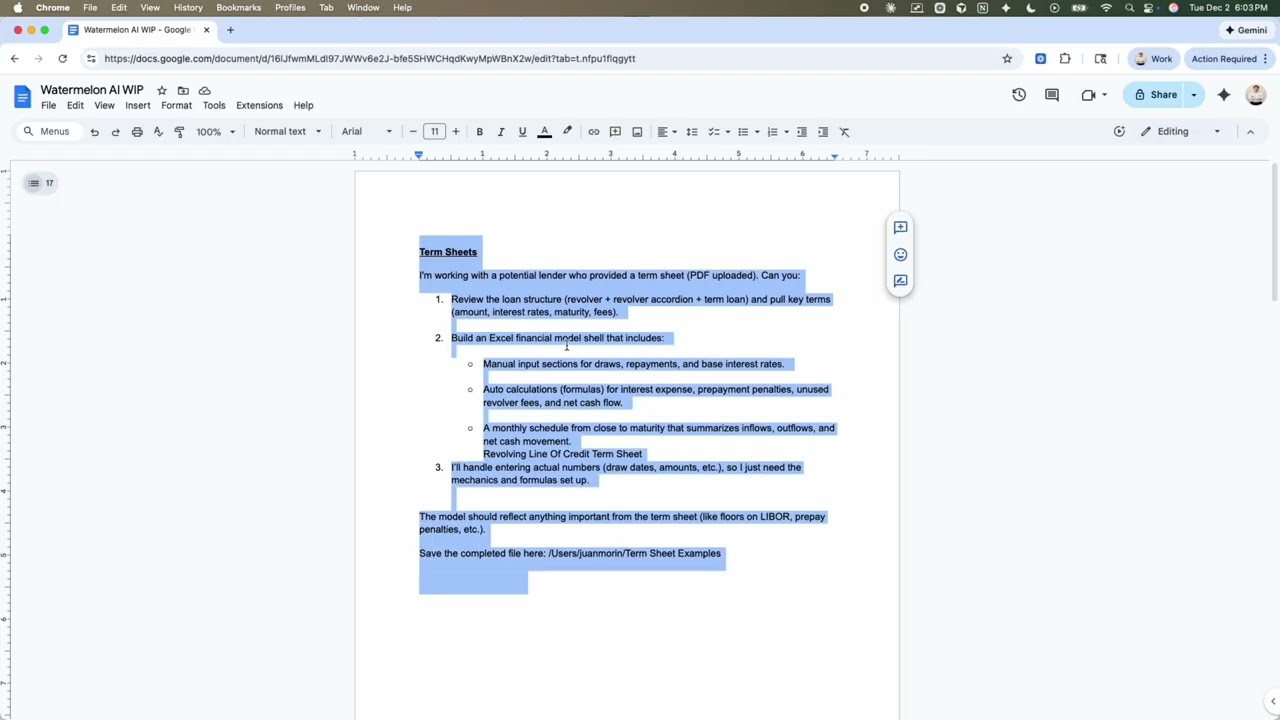Open the Google account avatar

[1256, 95]
